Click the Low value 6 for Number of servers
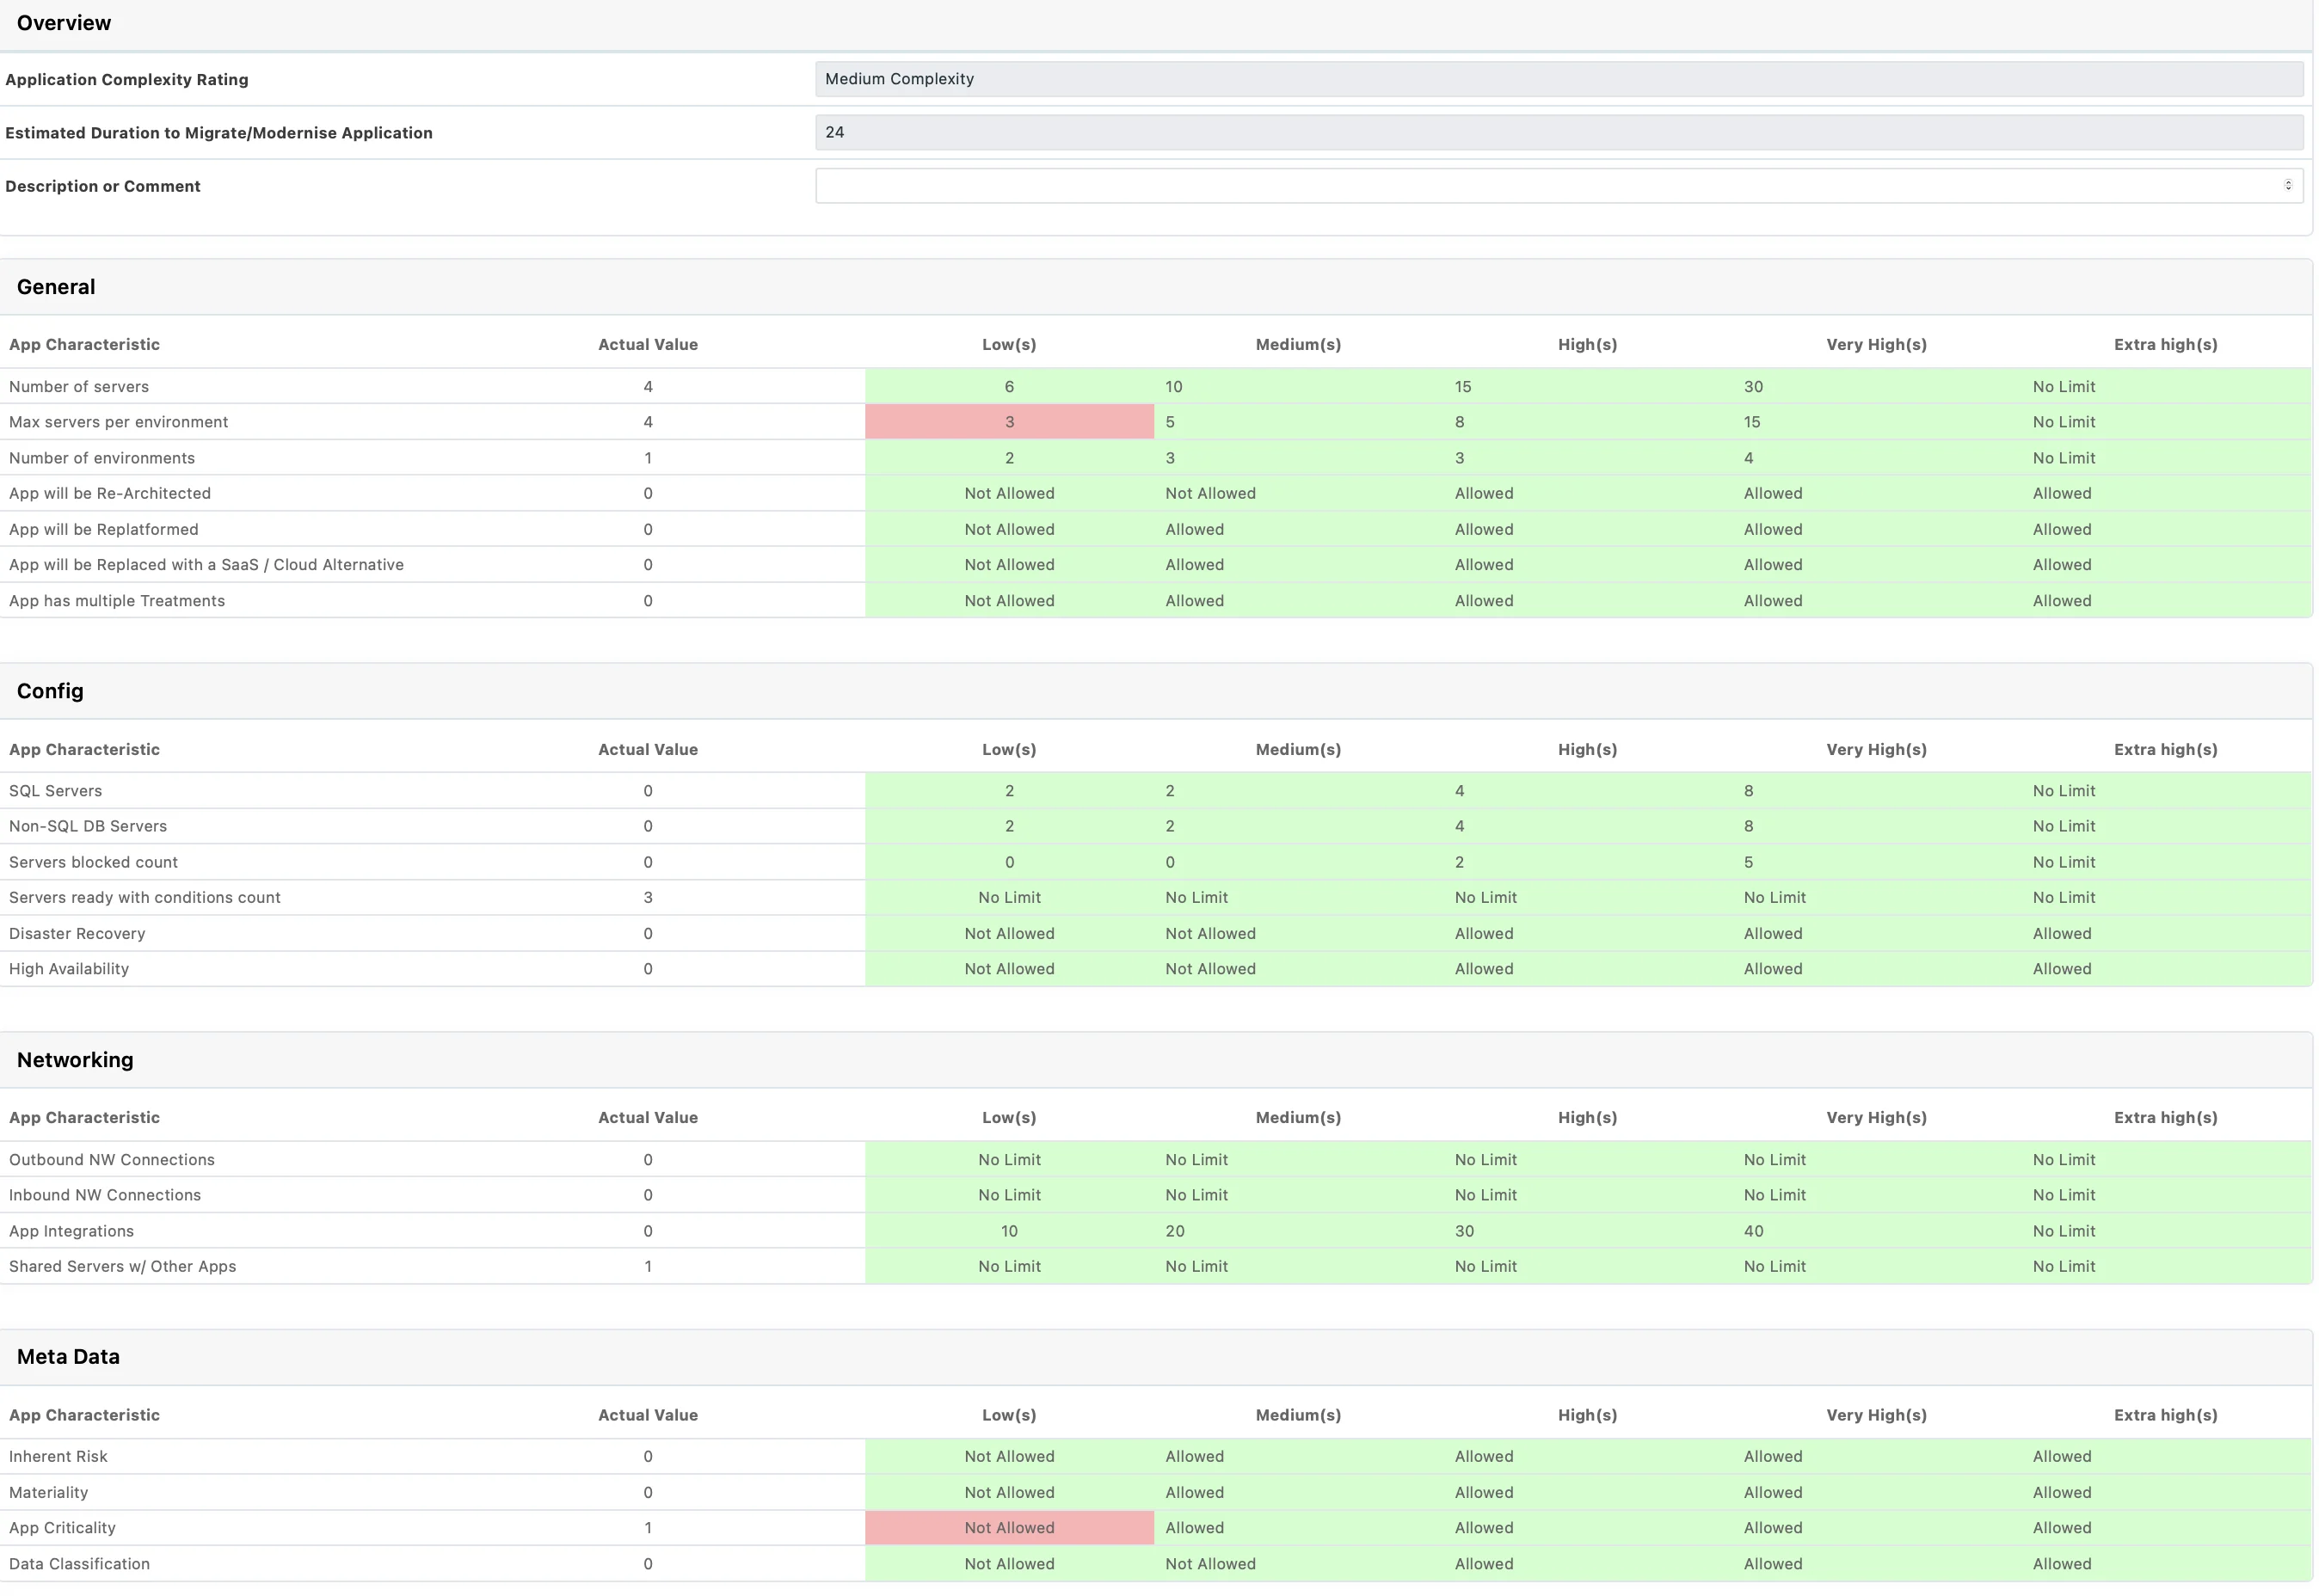This screenshot has width=2319, height=1596. (1009, 387)
